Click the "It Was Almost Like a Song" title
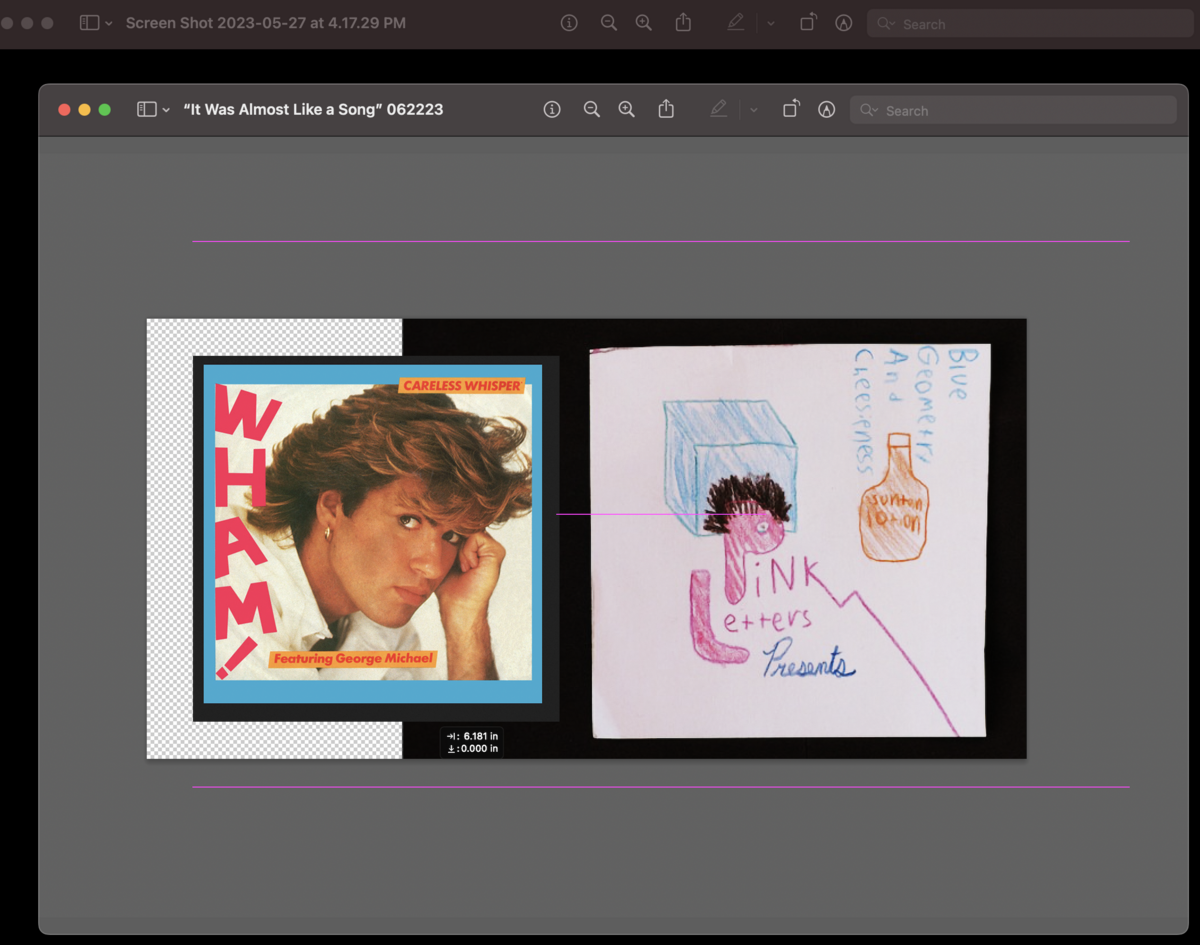1200x945 pixels. (313, 110)
